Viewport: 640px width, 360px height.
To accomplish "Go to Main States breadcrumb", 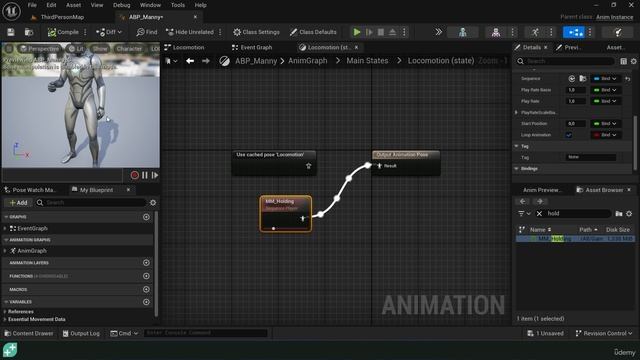I will click(367, 60).
